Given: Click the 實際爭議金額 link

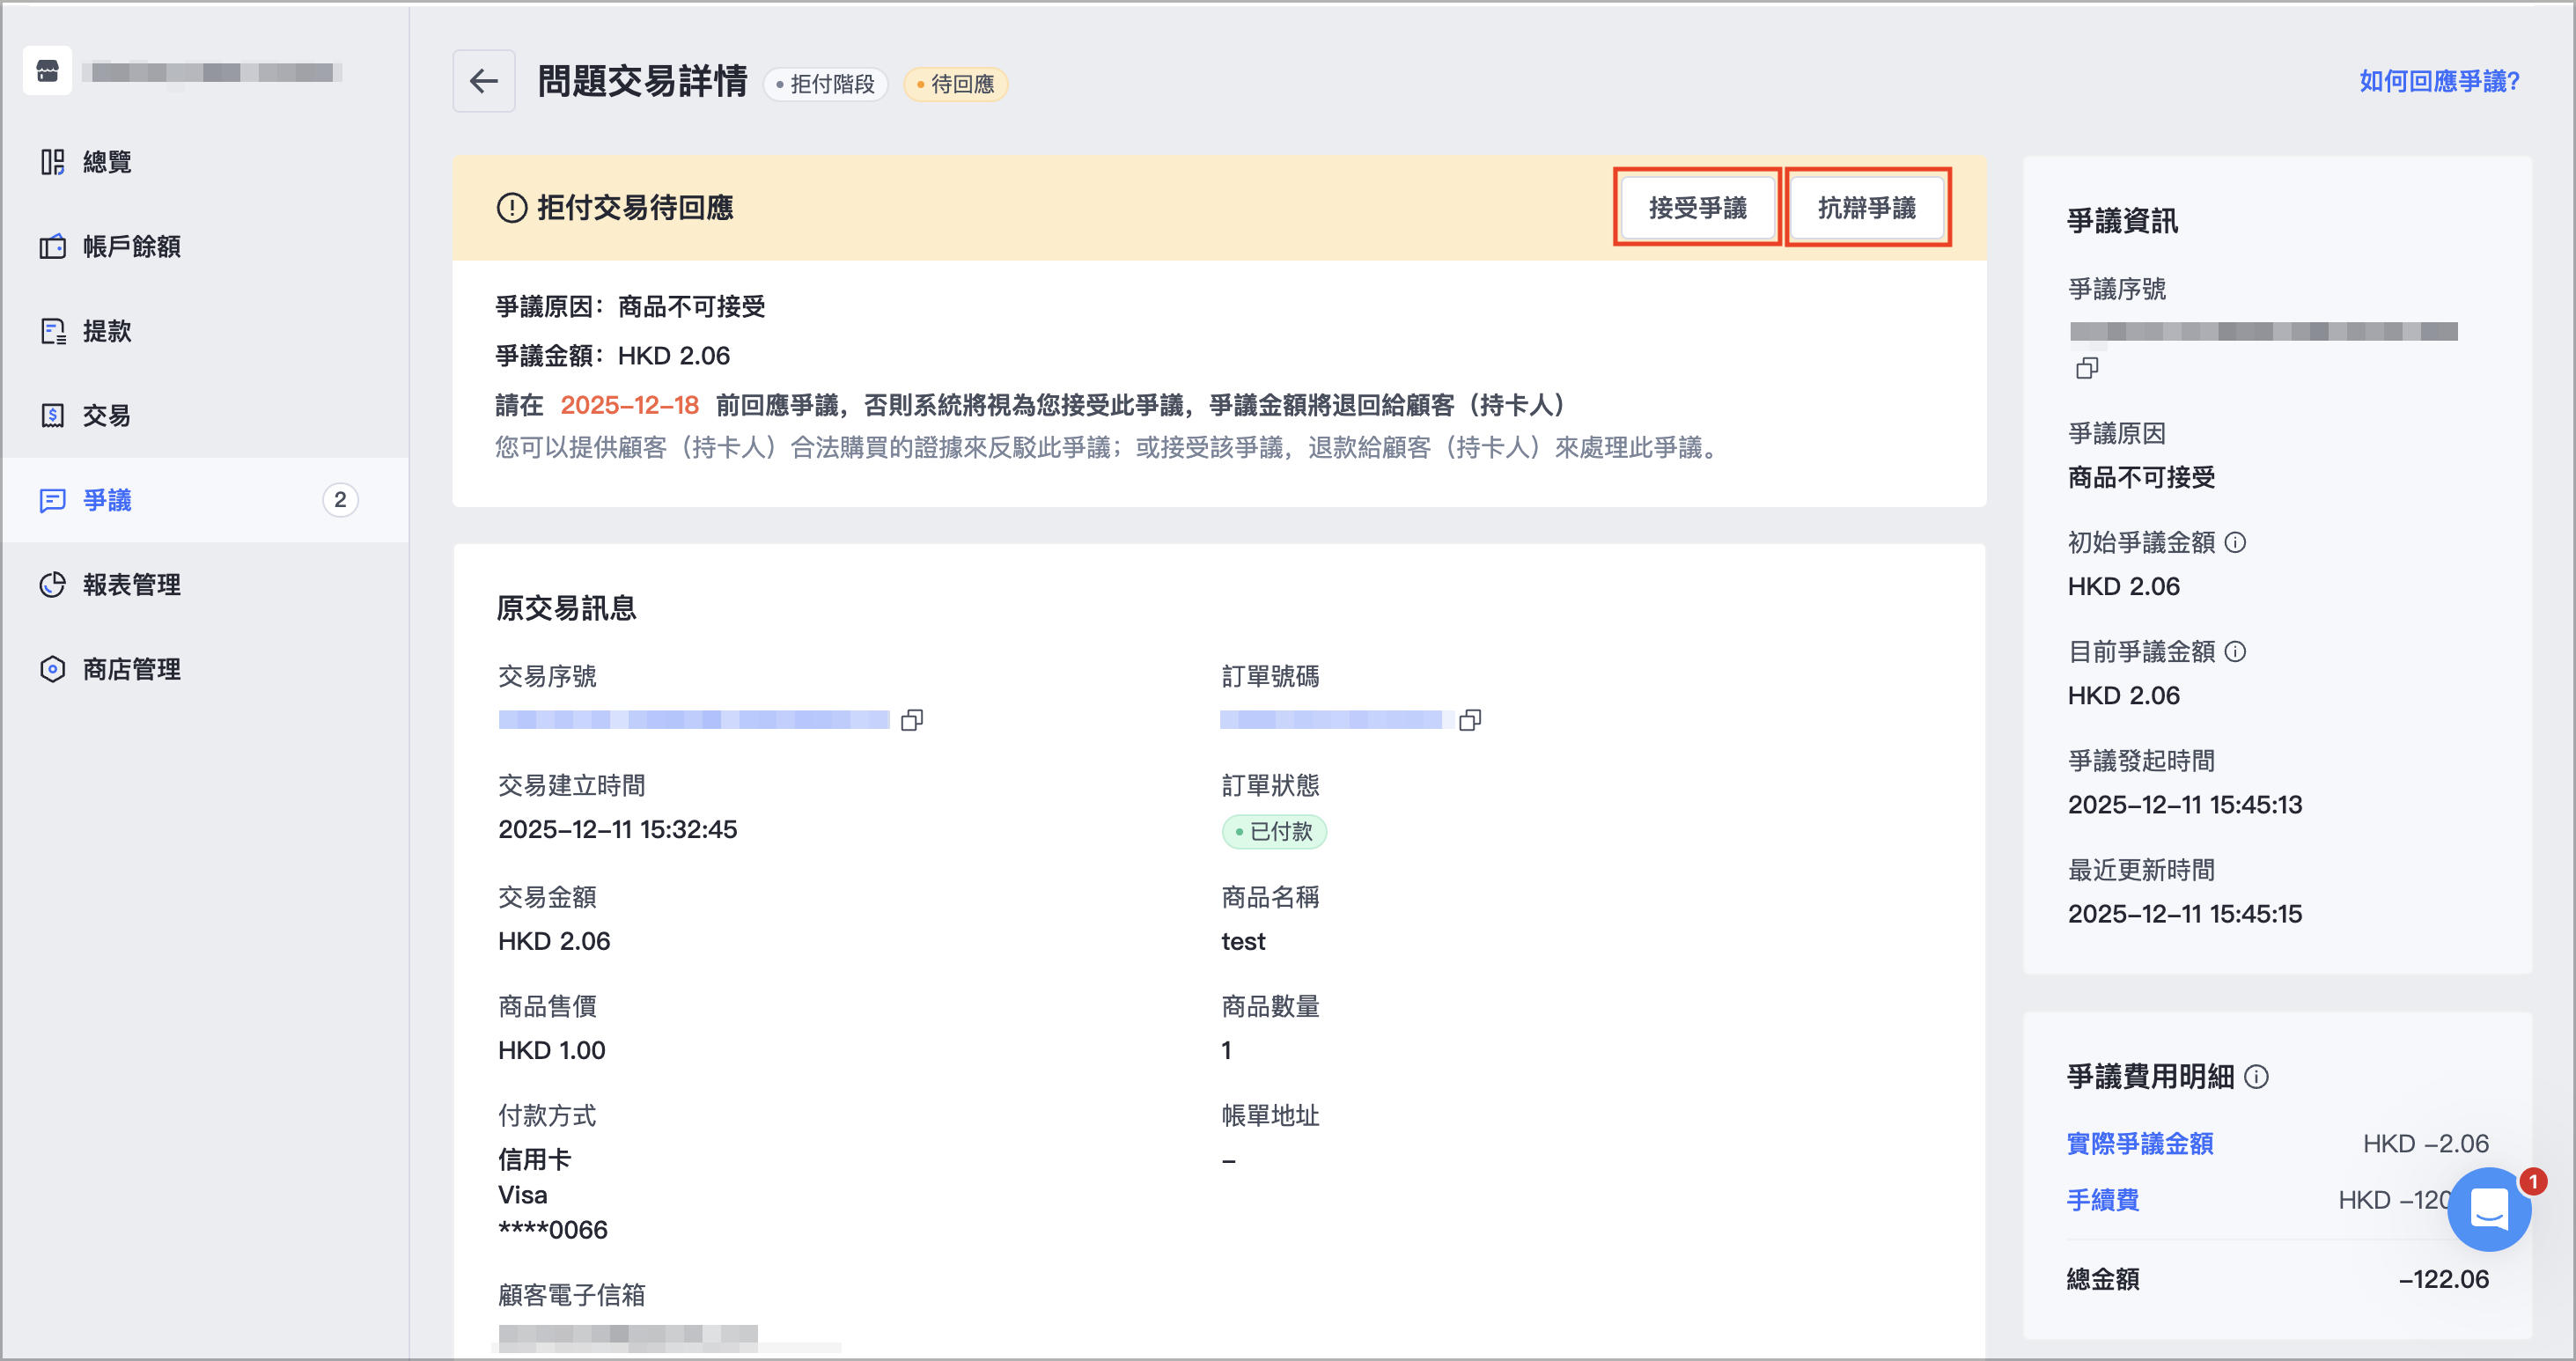Looking at the screenshot, I should 2140,1143.
